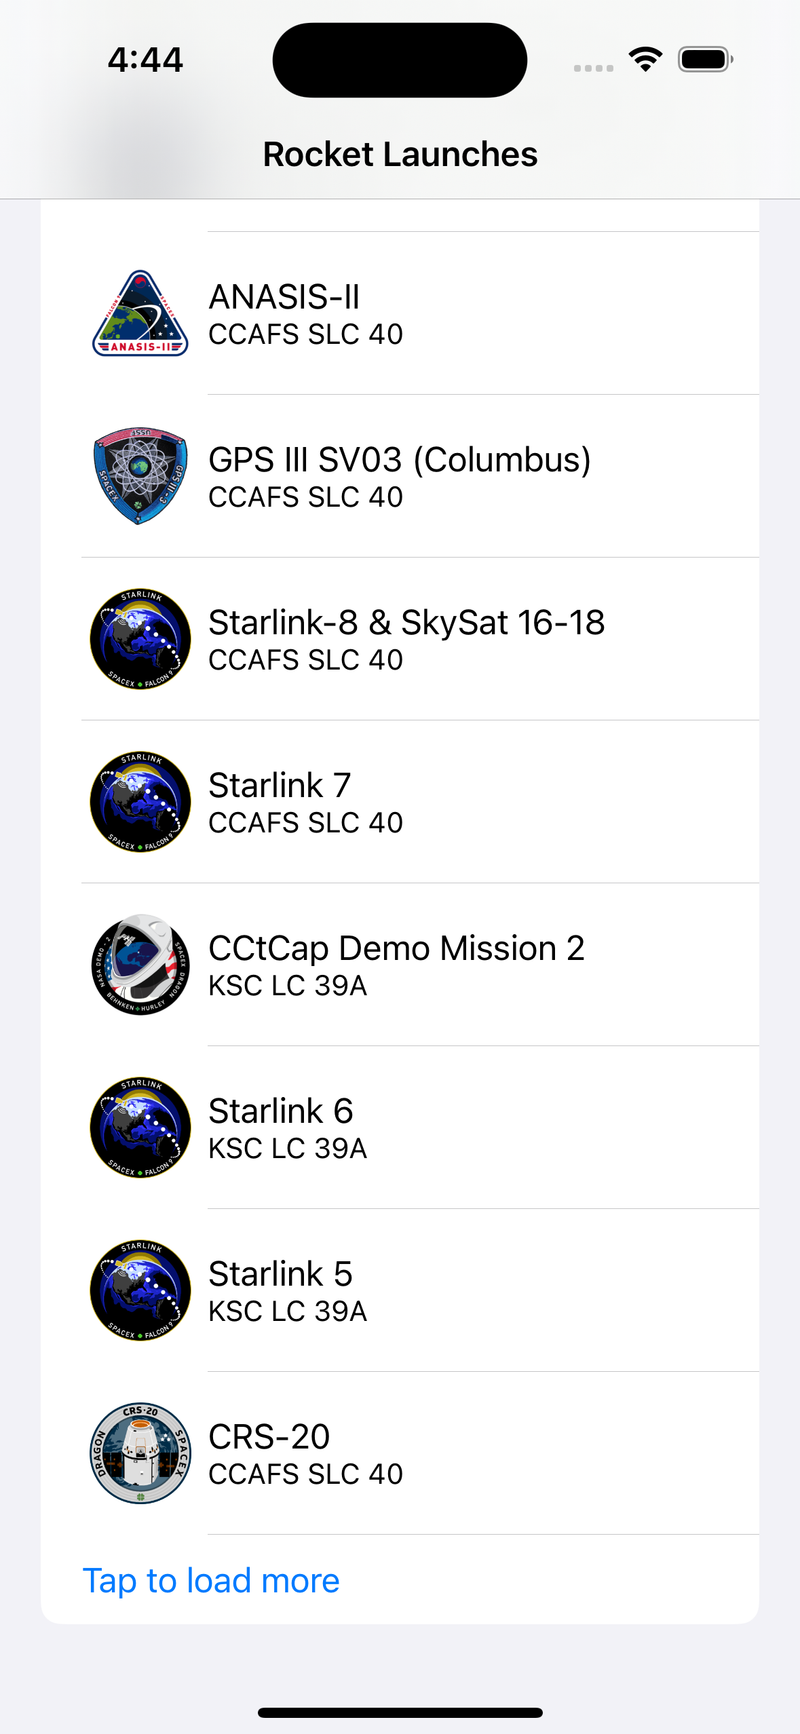Tap the Starlink-8 & SkySat patch icon
The height and width of the screenshot is (1734, 800).
(x=140, y=640)
